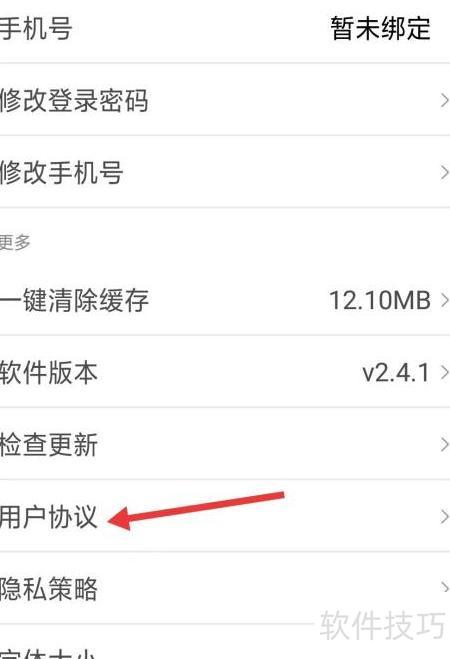Select 一键清除缓存 to clear cache
Image resolution: width=450 pixels, height=659 pixels.
point(225,300)
